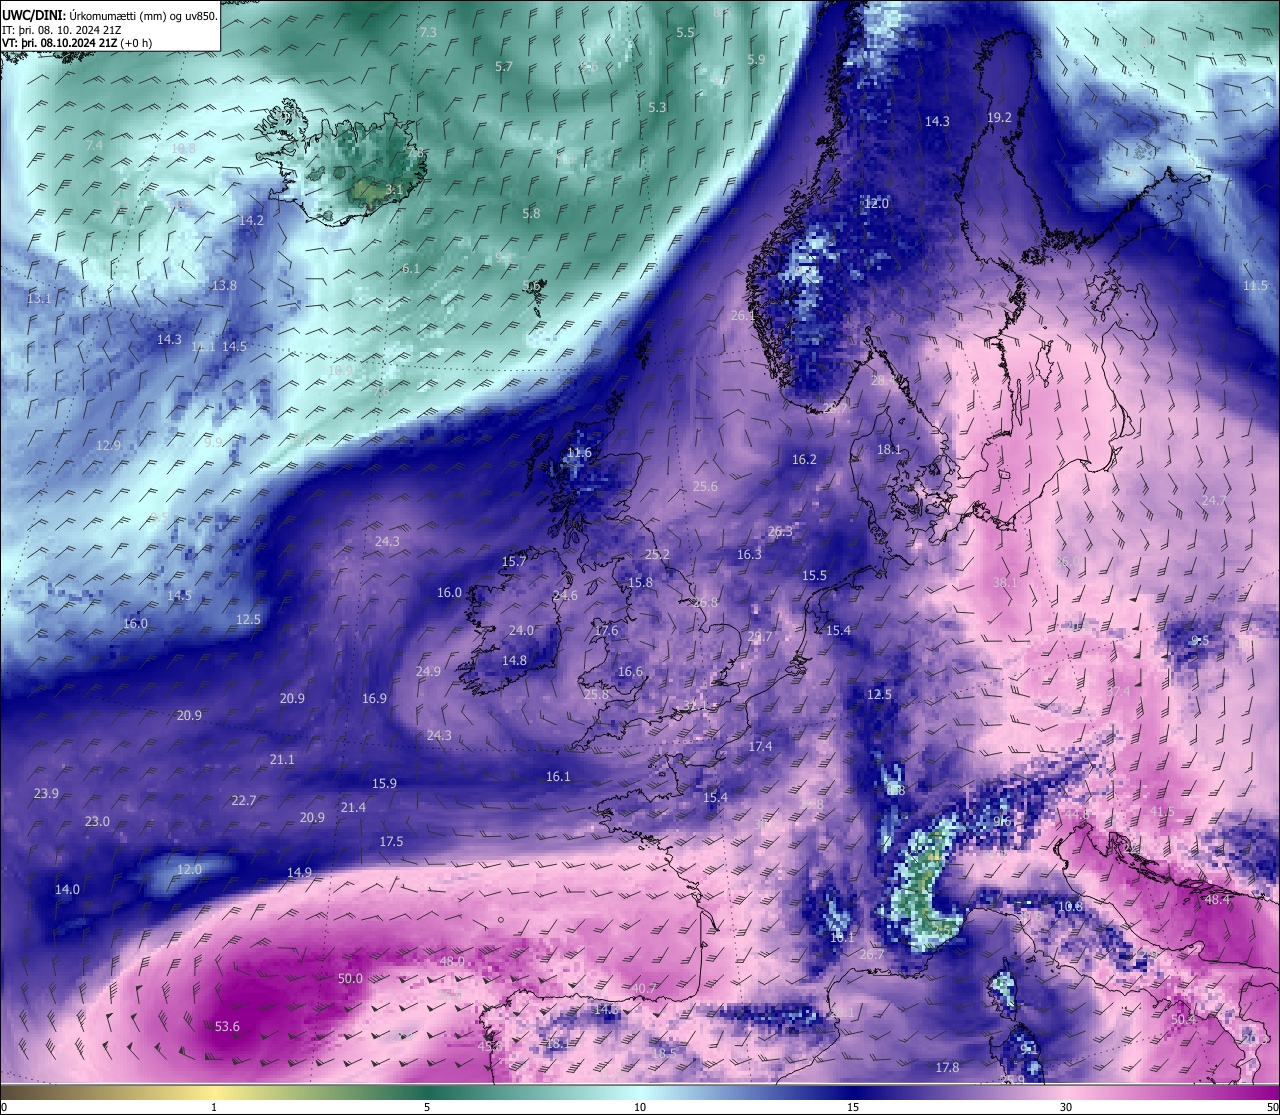Click the 53.6 value label
Image resolution: width=1280 pixels, height=1115 pixels.
coord(228,1026)
